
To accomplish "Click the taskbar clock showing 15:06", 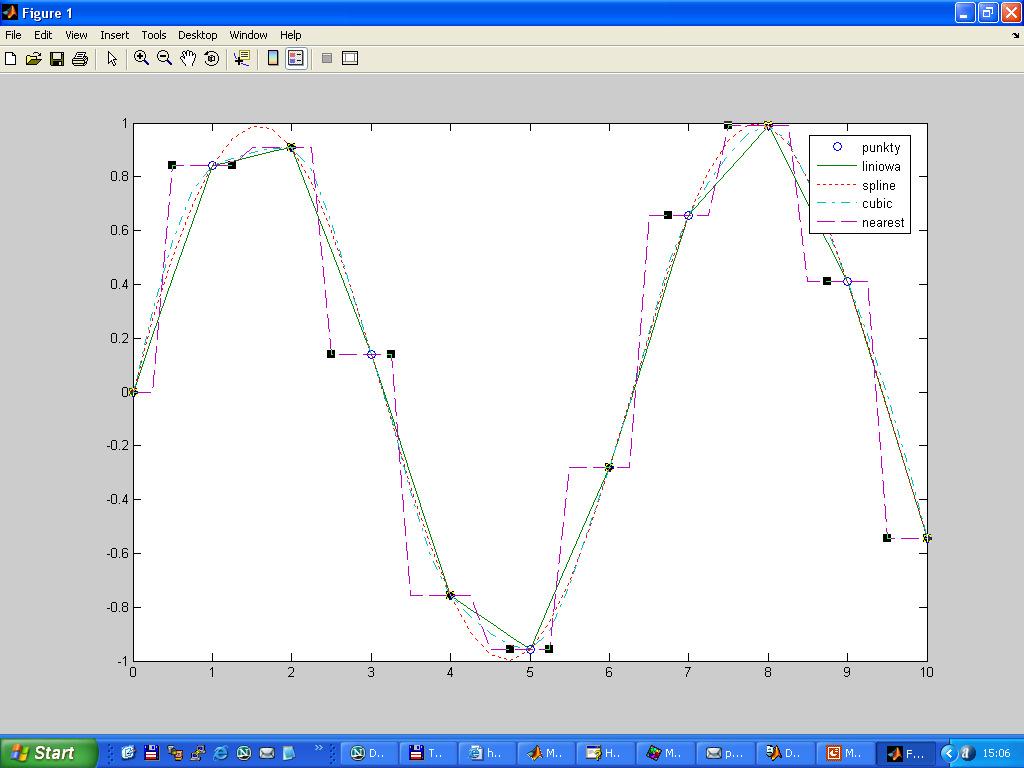I will 996,754.
